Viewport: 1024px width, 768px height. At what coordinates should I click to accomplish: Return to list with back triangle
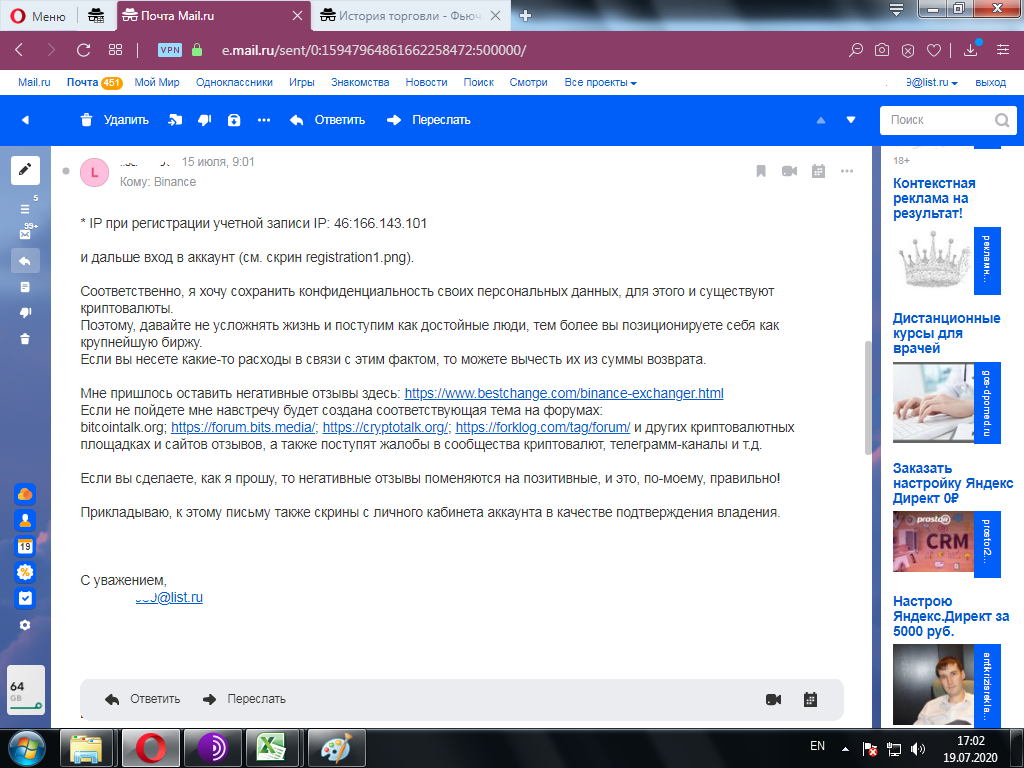[x=25, y=120]
